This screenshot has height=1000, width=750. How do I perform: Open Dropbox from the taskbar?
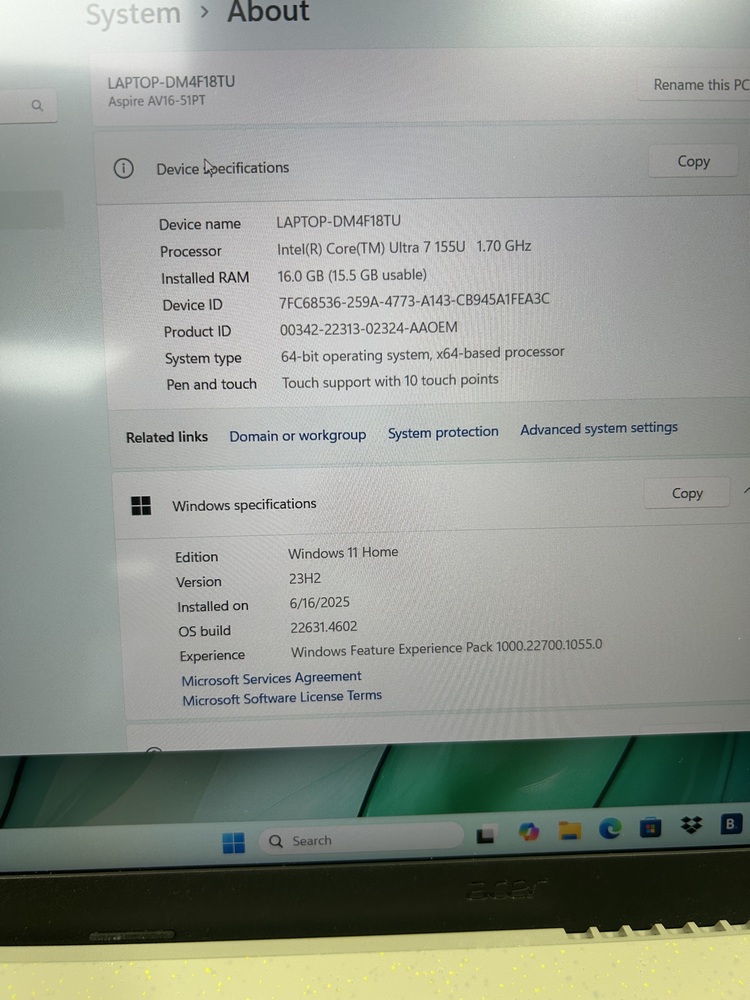(691, 825)
